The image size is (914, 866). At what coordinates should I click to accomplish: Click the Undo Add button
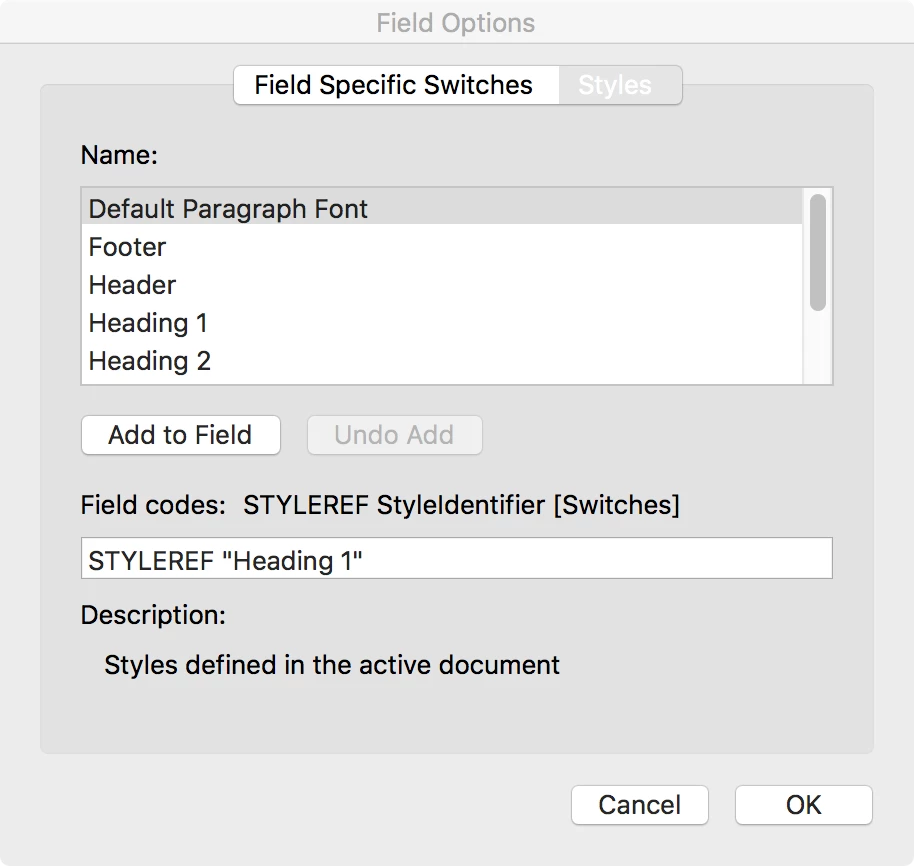click(394, 435)
